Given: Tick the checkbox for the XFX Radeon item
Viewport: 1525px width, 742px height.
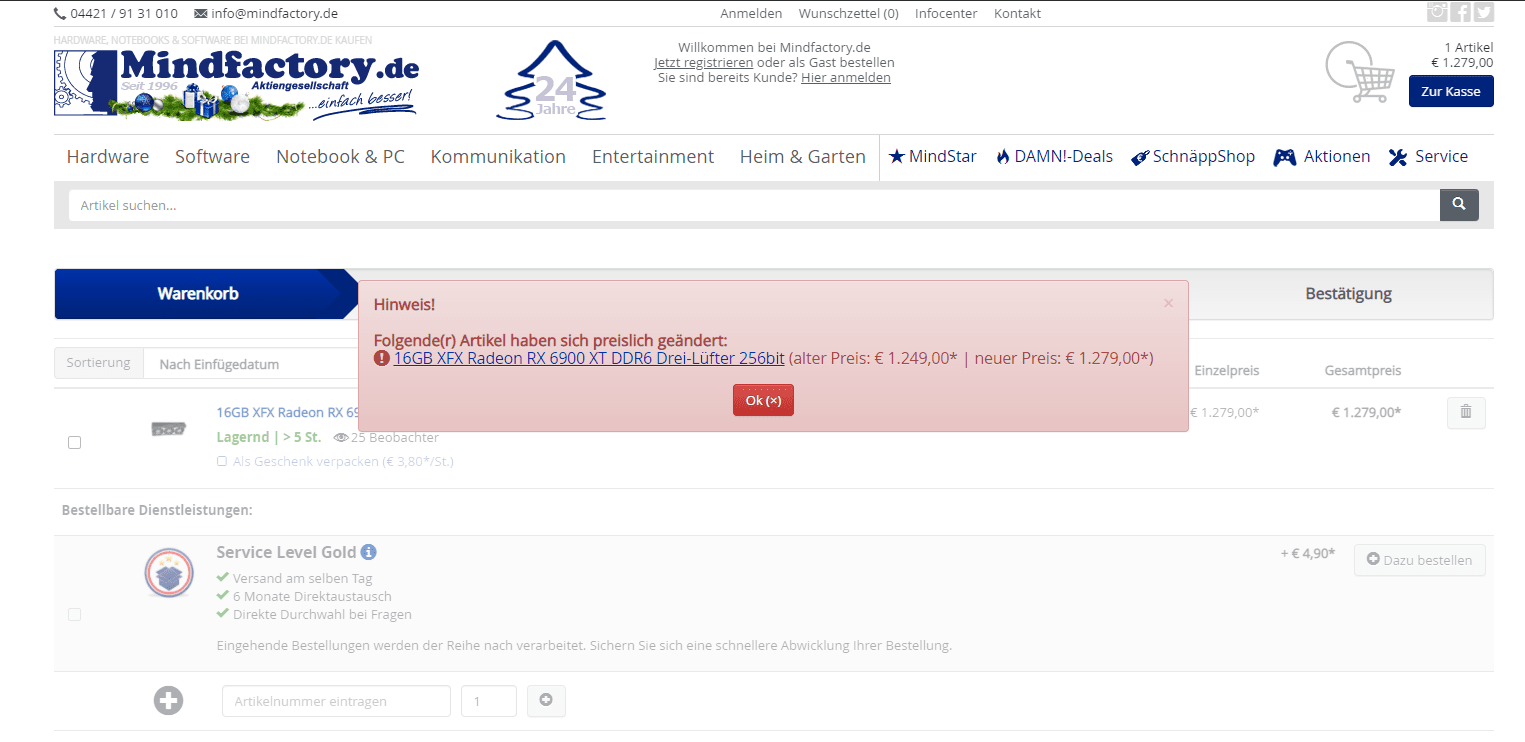Looking at the screenshot, I should click(74, 442).
